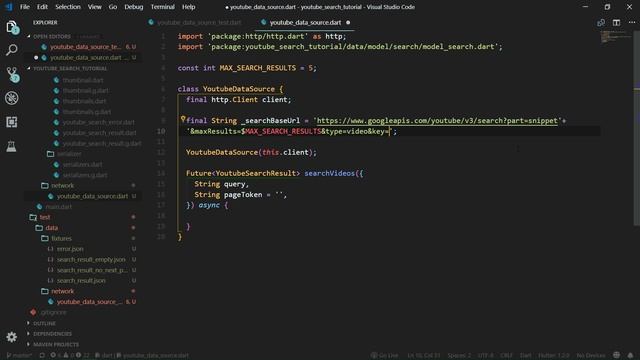Image resolution: width=640 pixels, height=360 pixels.
Task: Click the errors and warnings count in status bar
Action: (x=69, y=356)
